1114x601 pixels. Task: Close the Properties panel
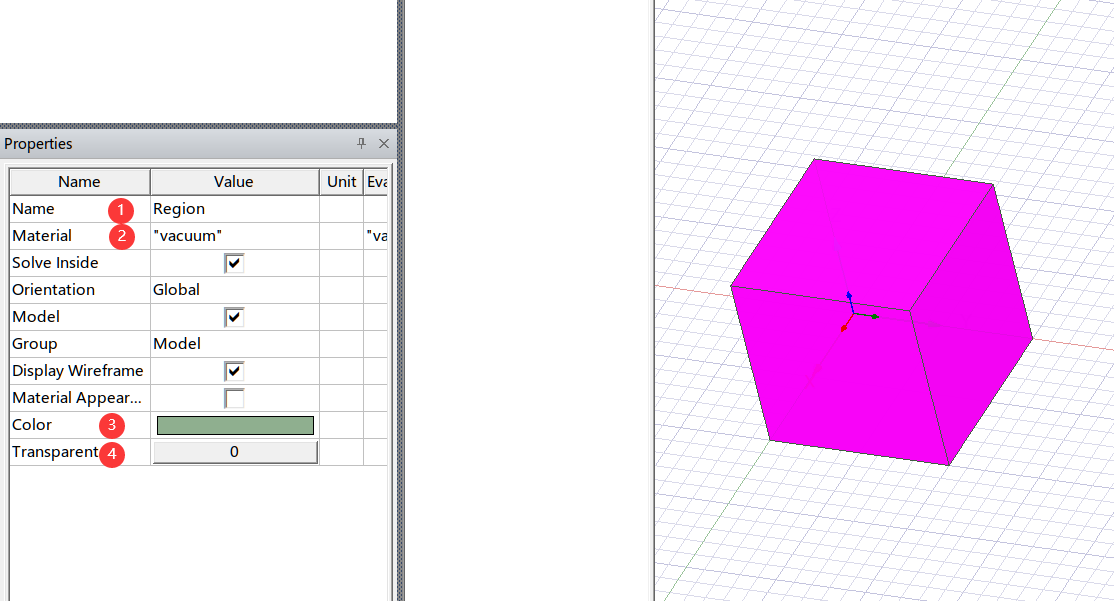click(384, 143)
